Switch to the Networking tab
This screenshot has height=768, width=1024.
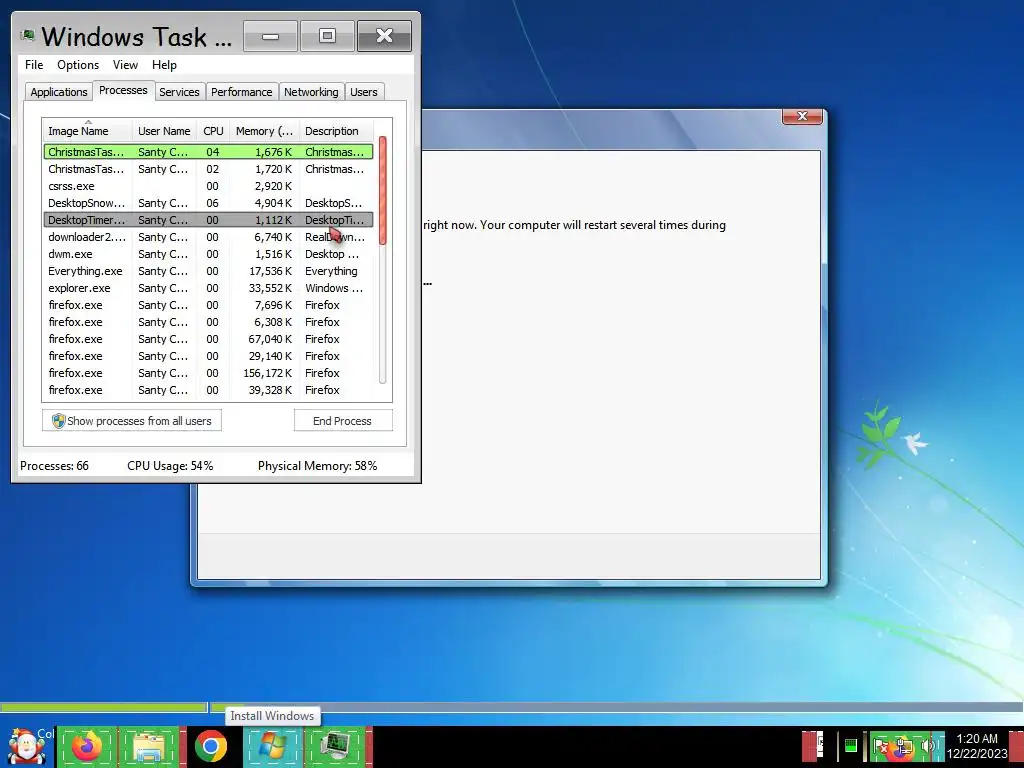pos(311,92)
